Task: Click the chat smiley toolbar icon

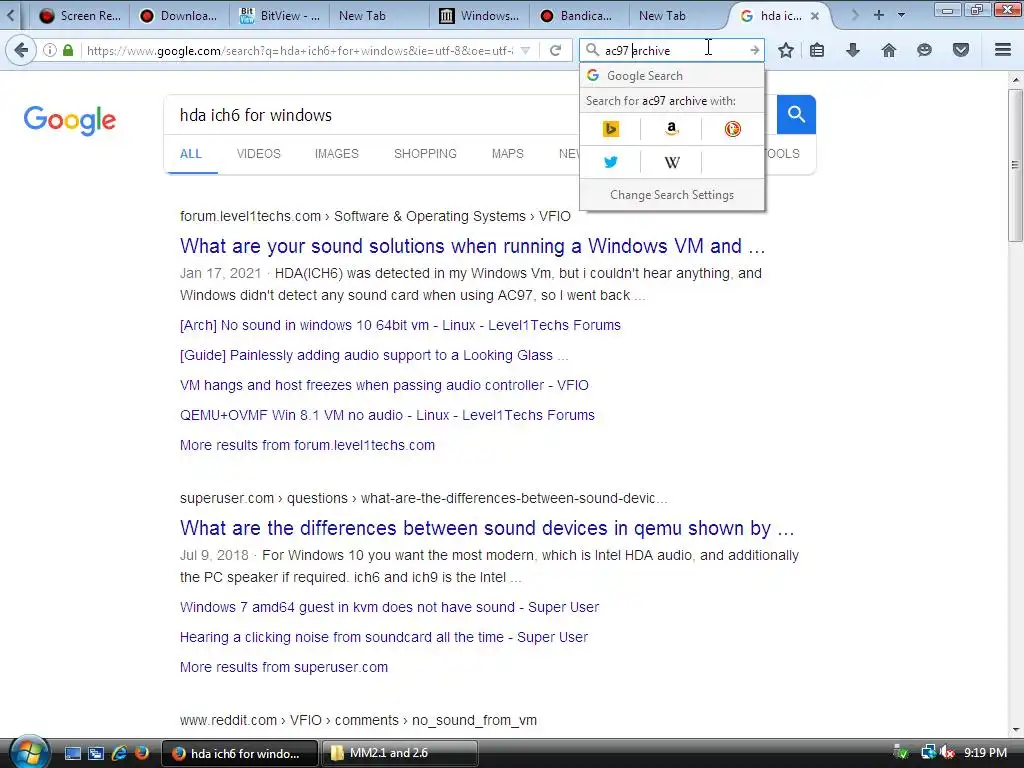Action: pos(924,50)
